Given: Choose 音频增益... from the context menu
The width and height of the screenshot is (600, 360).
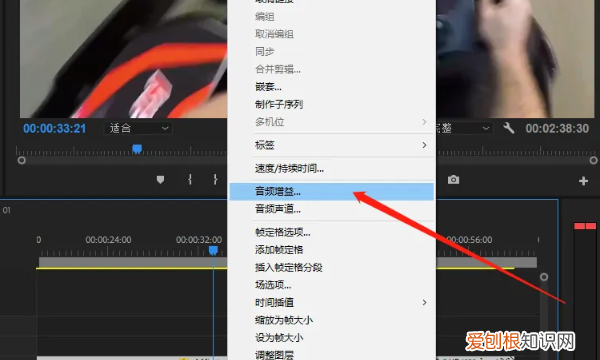Looking at the screenshot, I should [x=331, y=191].
